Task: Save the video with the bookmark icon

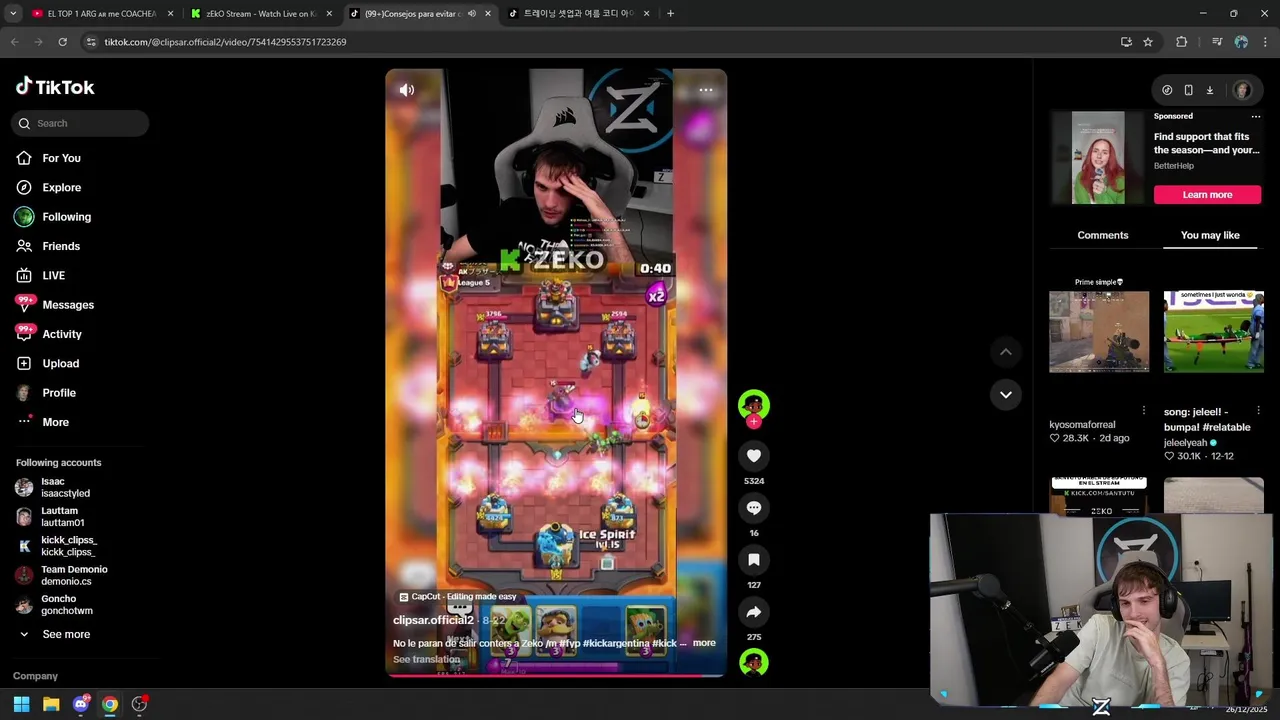Action: click(754, 560)
